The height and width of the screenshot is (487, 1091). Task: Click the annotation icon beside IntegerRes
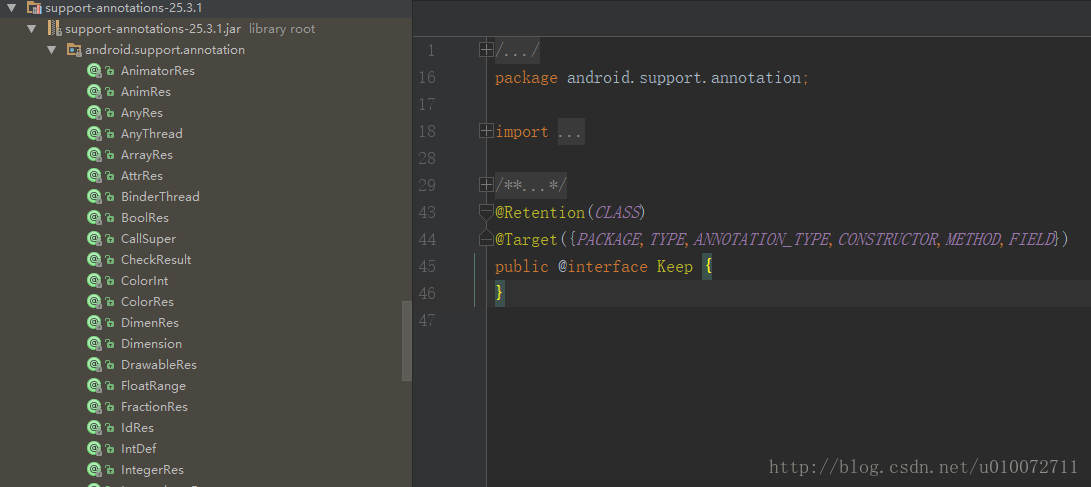point(94,470)
